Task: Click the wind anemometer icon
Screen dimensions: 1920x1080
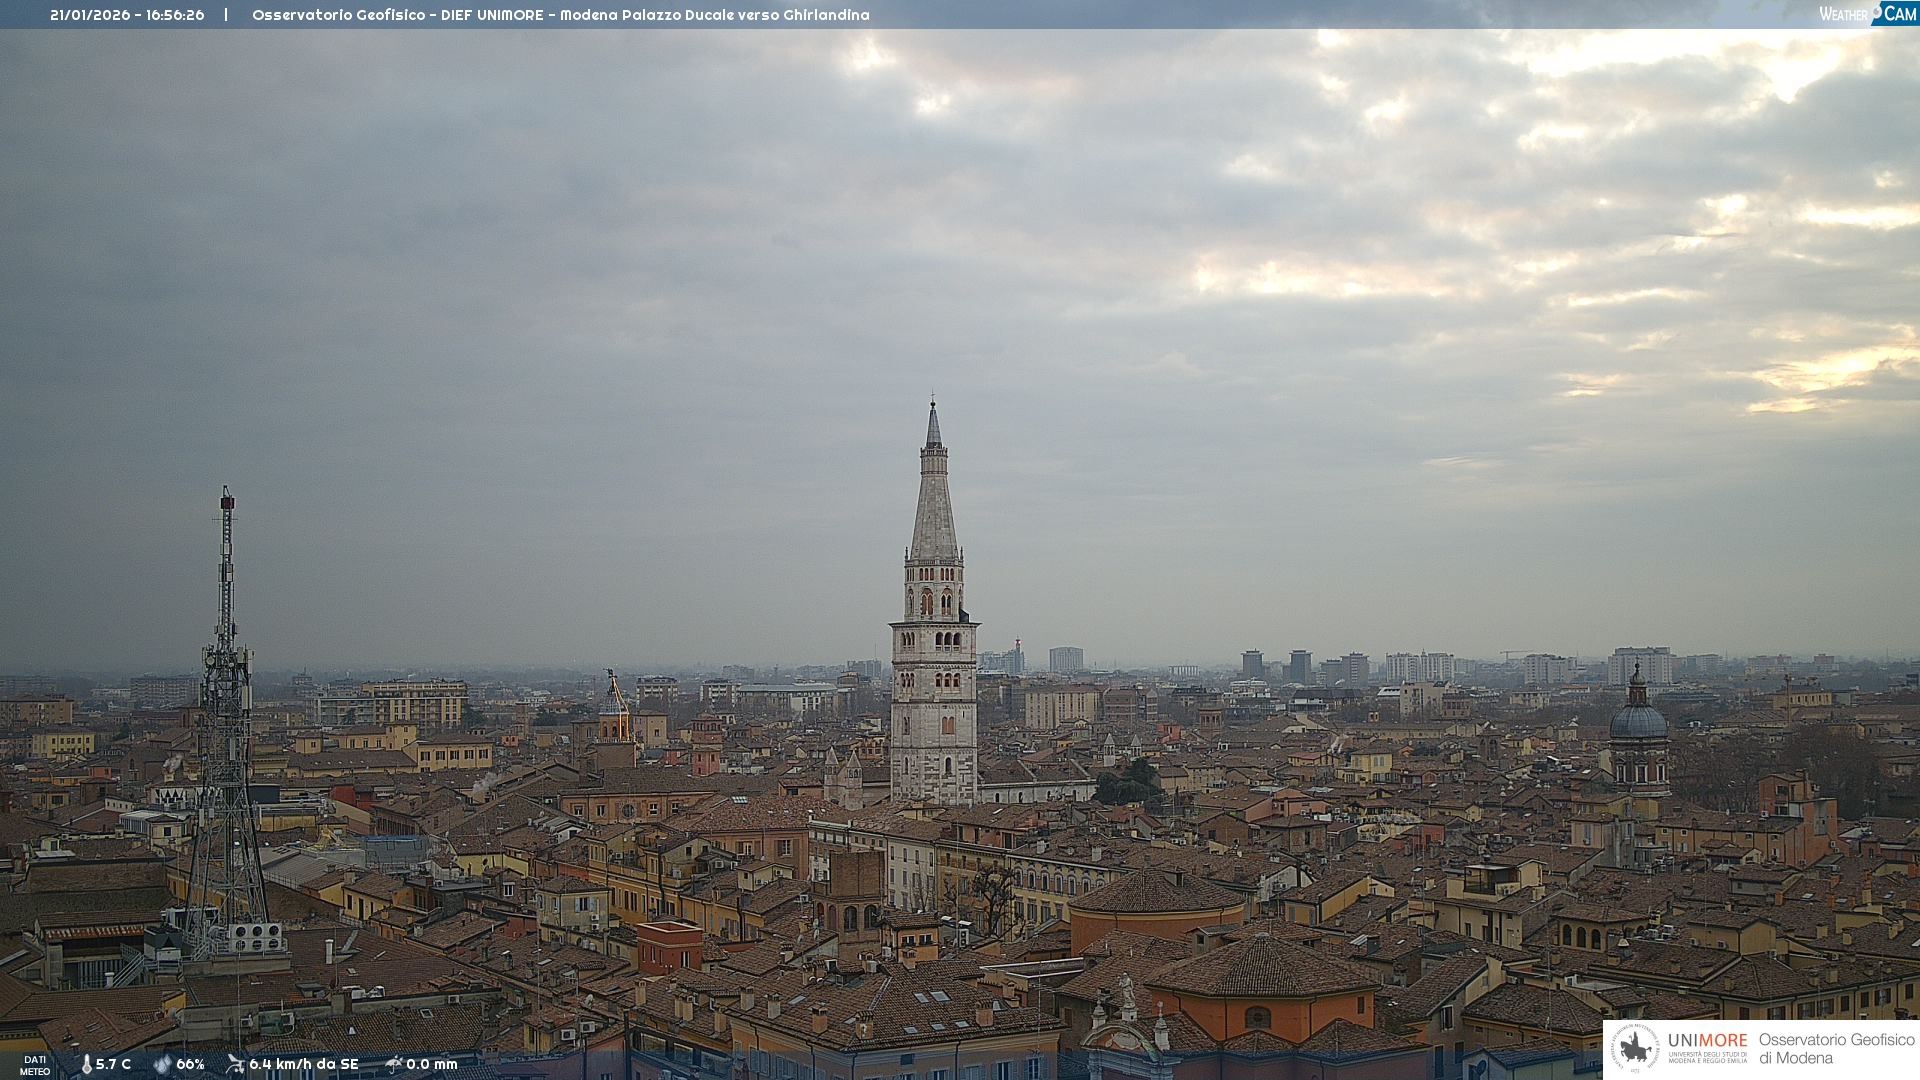Action: [x=235, y=1064]
